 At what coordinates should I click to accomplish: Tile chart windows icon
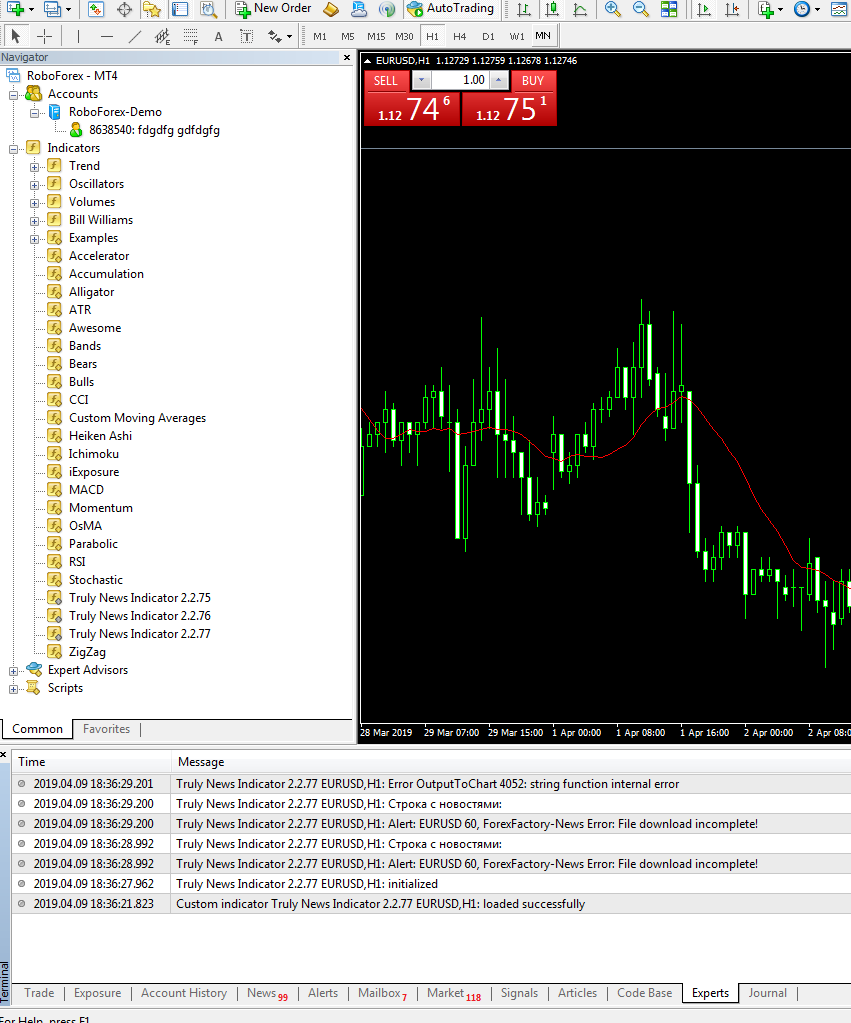point(669,9)
